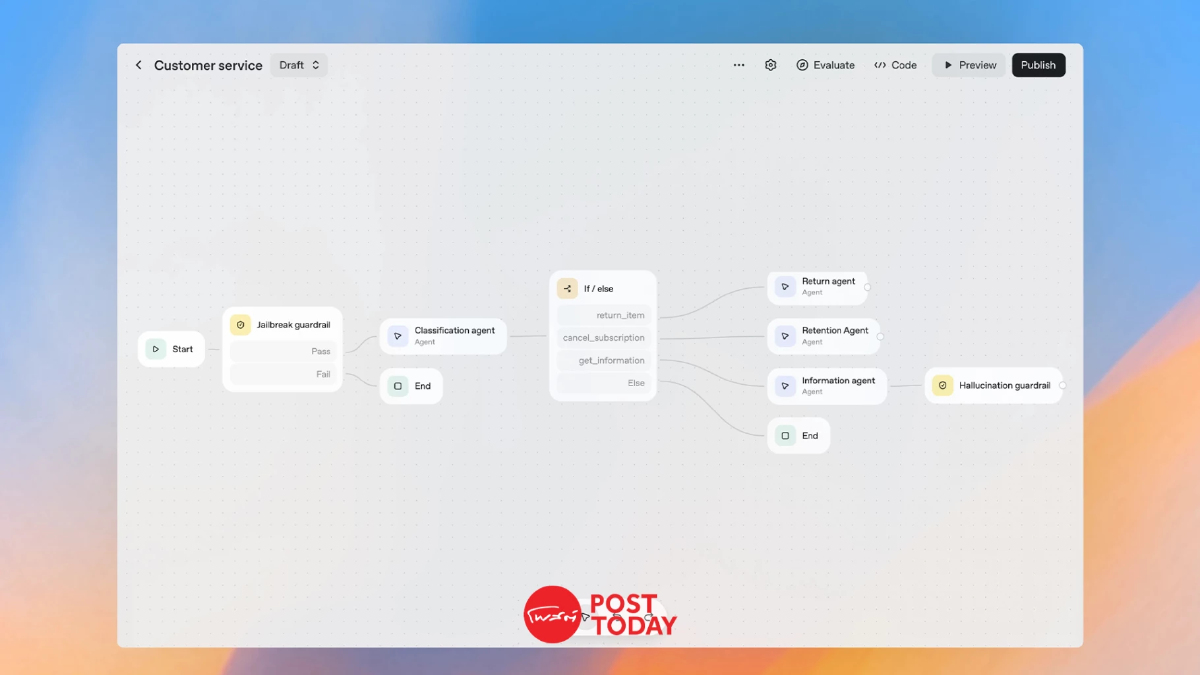The height and width of the screenshot is (675, 1200).
Task: Open the Code view
Action: (895, 65)
